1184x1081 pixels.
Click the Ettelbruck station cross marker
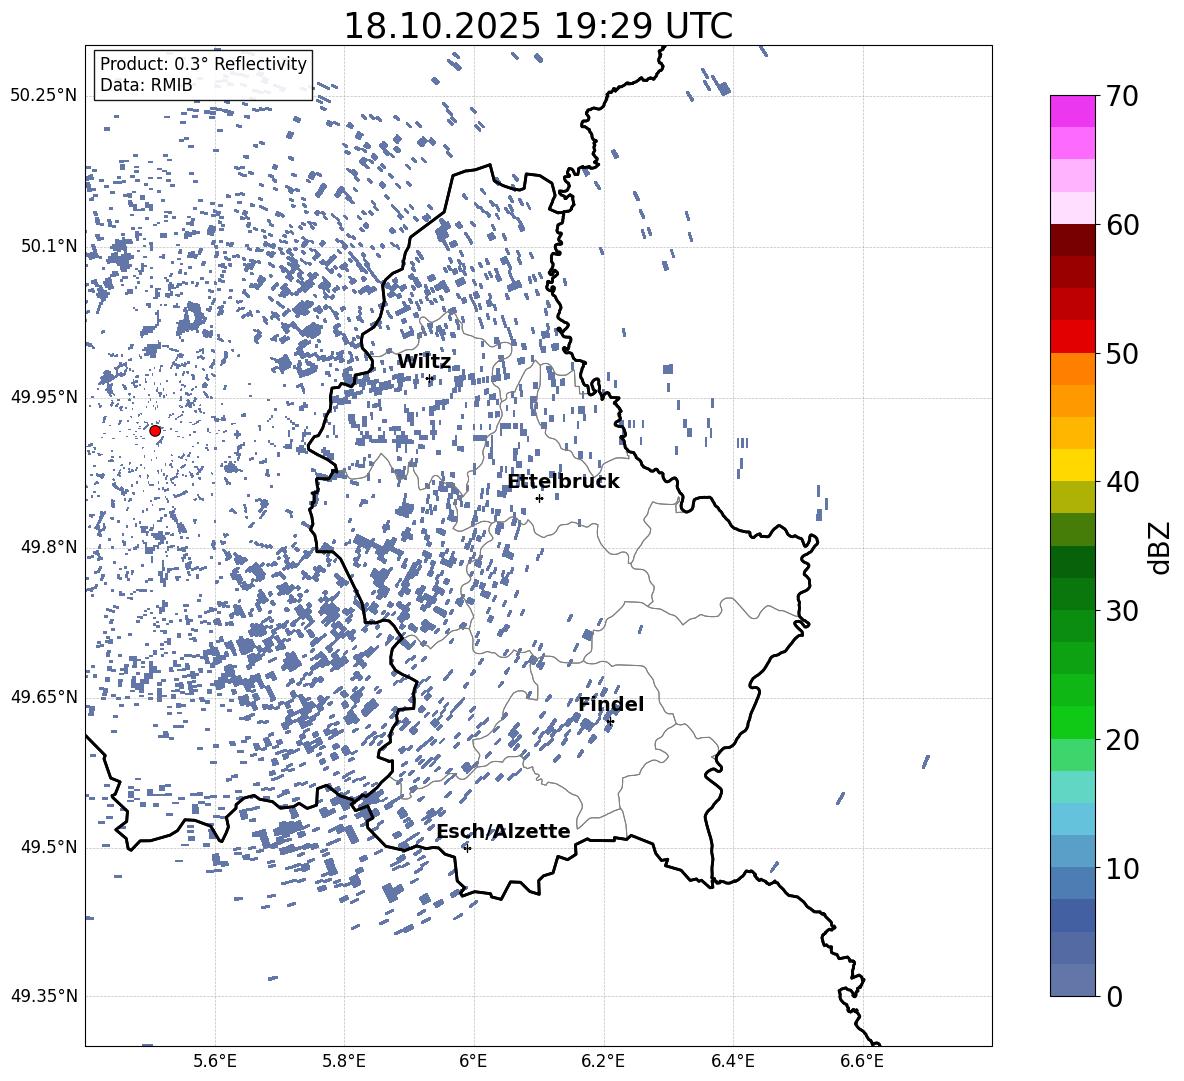(x=539, y=498)
